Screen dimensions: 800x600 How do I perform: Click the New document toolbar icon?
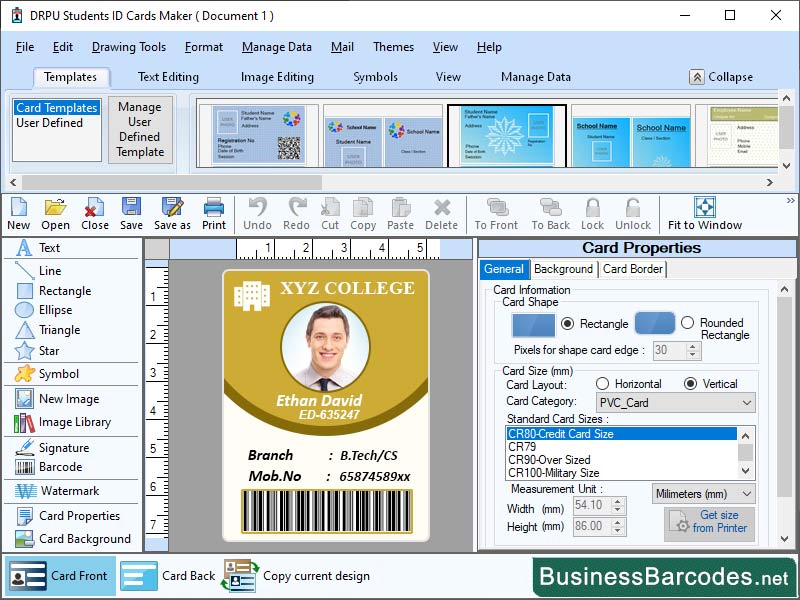18,213
